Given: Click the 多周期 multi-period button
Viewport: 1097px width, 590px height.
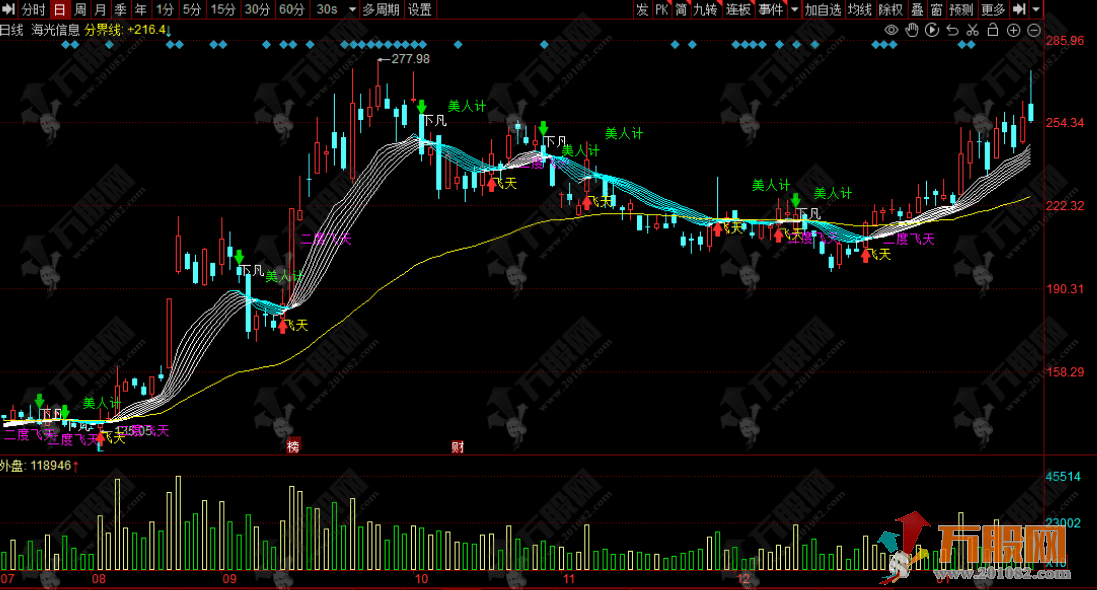Looking at the screenshot, I should (380, 10).
